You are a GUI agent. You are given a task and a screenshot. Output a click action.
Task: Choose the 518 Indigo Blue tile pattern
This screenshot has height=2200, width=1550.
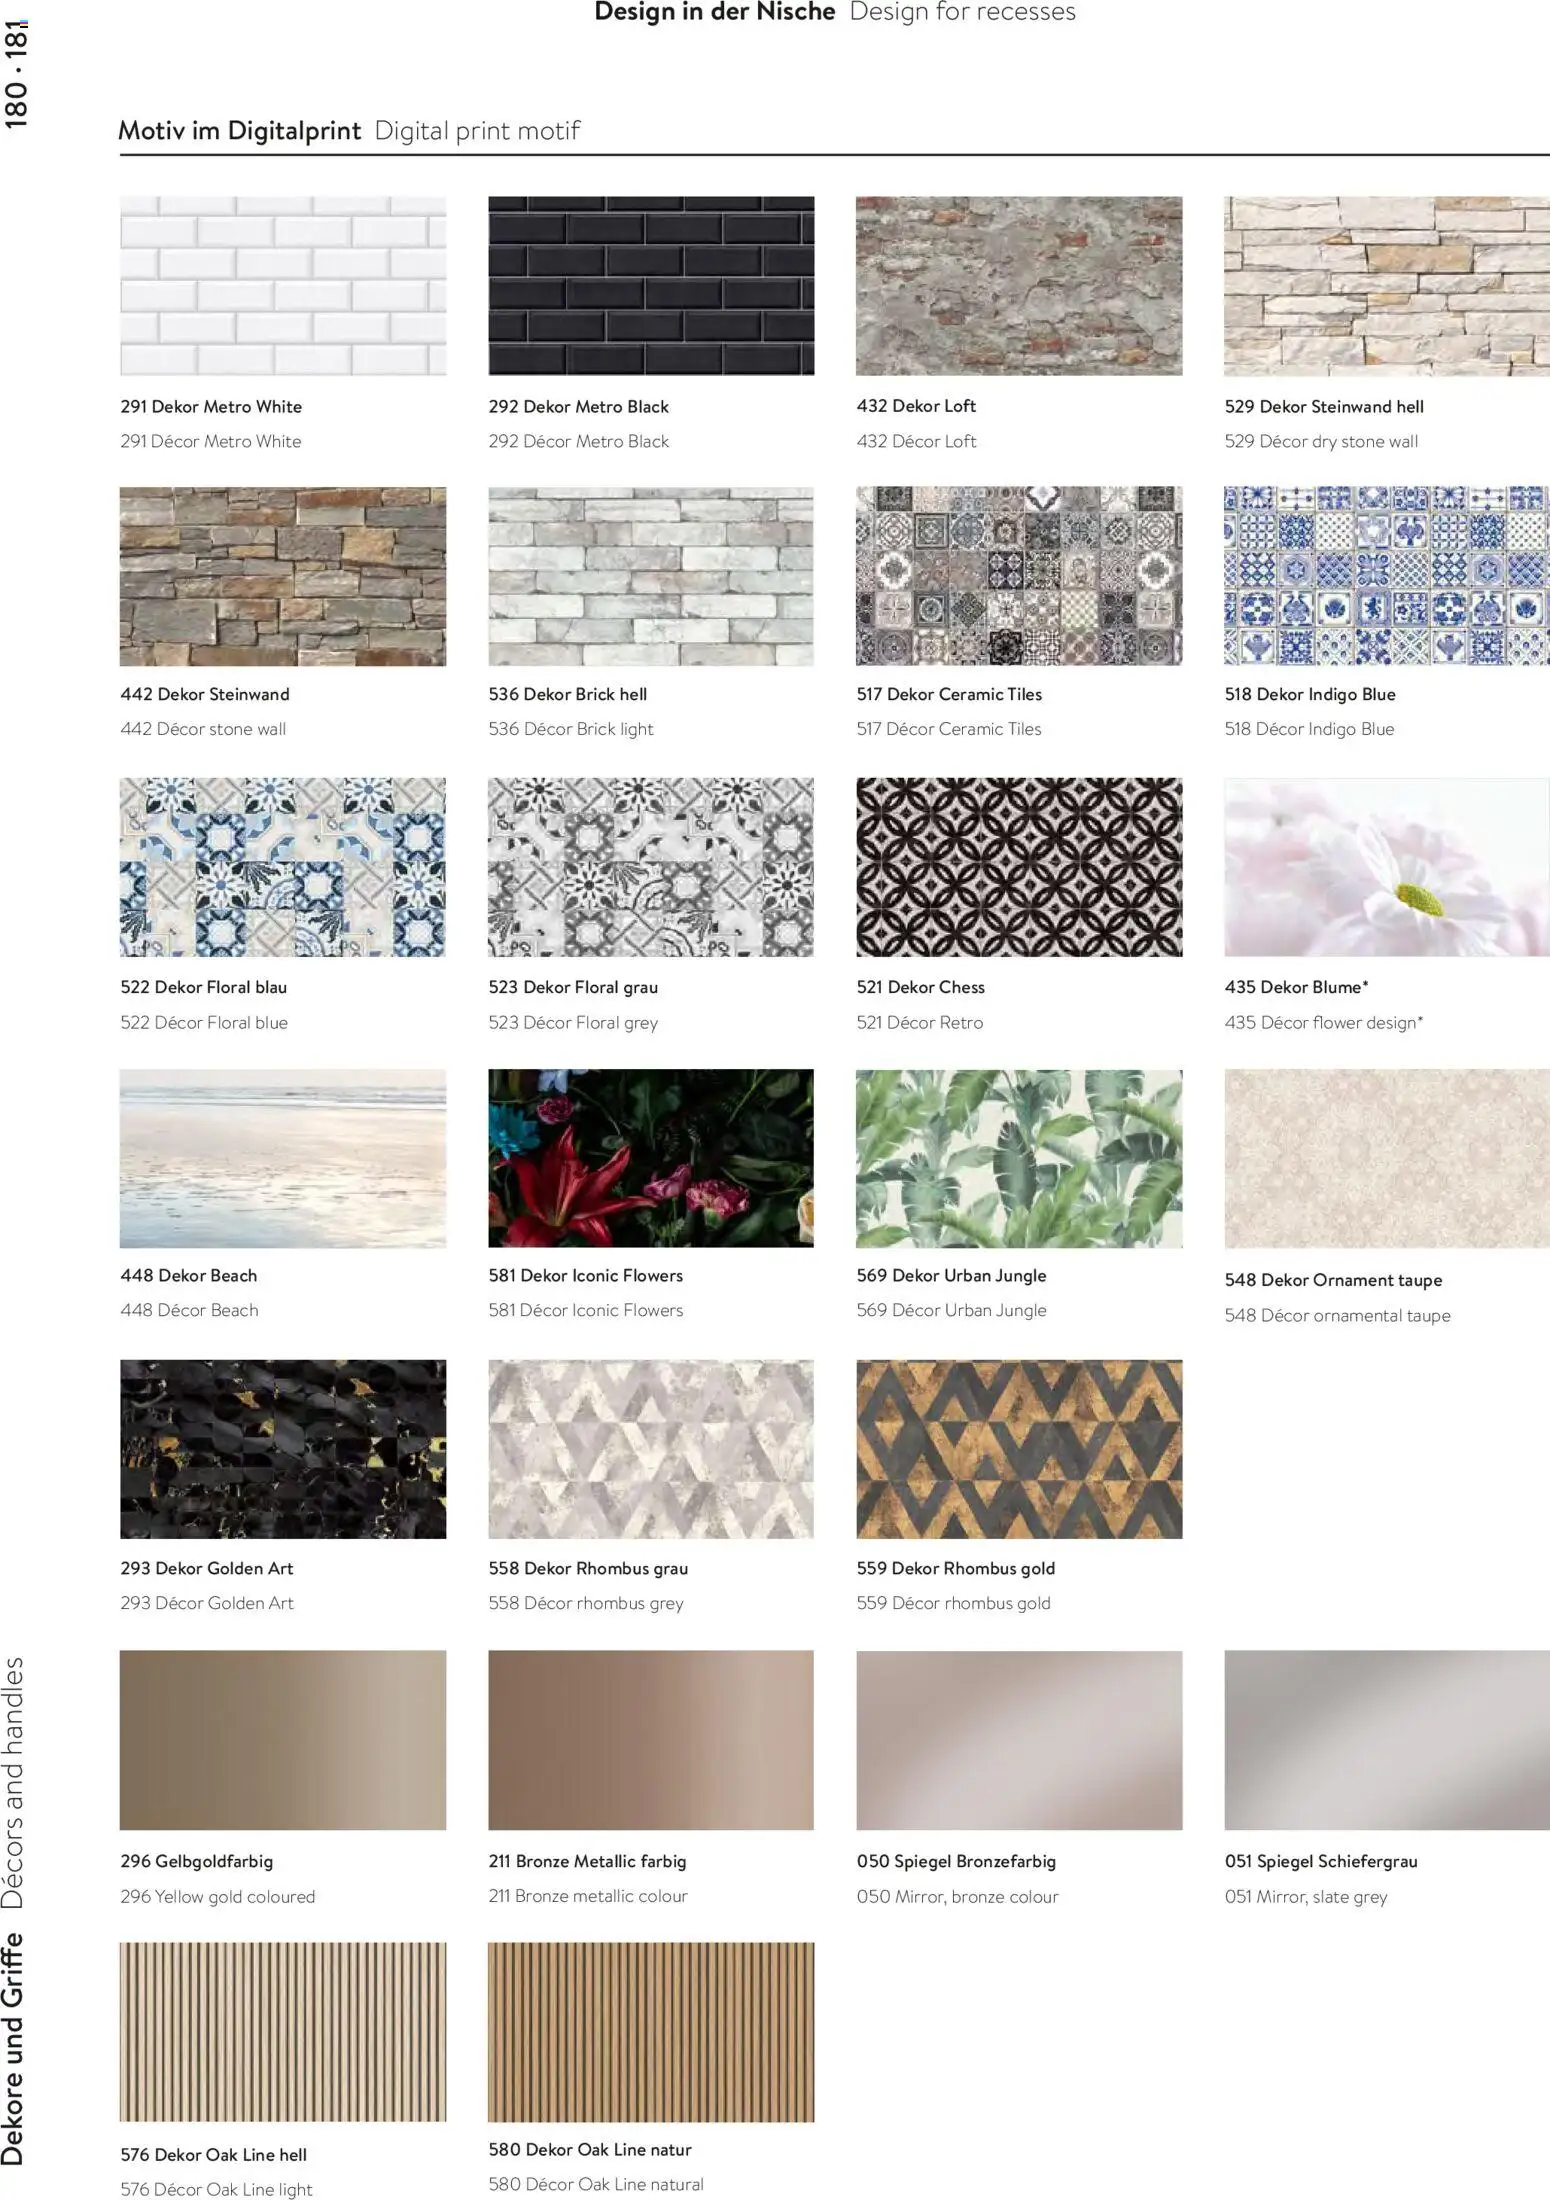tap(1386, 576)
